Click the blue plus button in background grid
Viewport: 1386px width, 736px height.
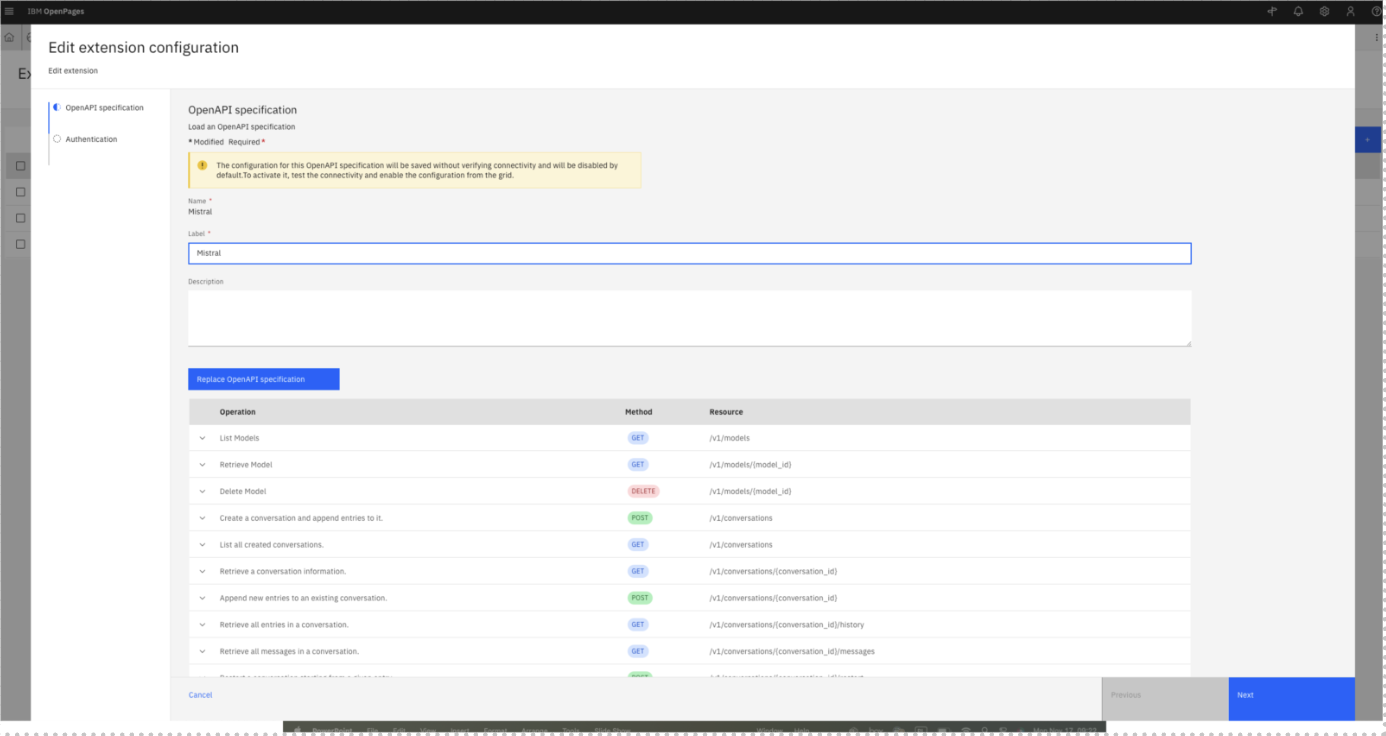pyautogui.click(x=1368, y=139)
